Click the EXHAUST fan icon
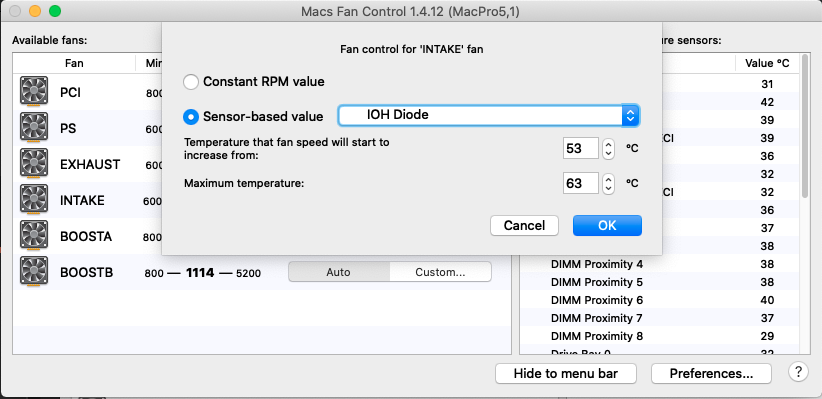The image size is (822, 399). click(x=34, y=164)
